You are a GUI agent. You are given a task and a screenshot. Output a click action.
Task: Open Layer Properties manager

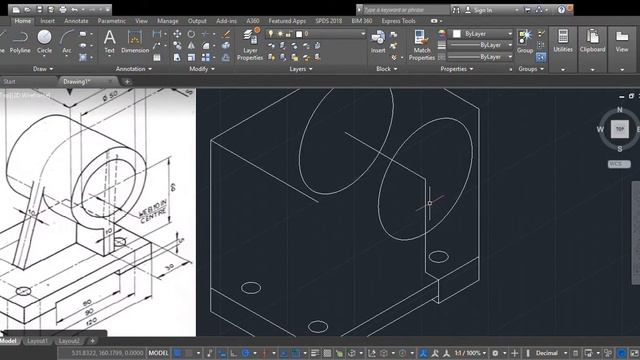(x=250, y=44)
